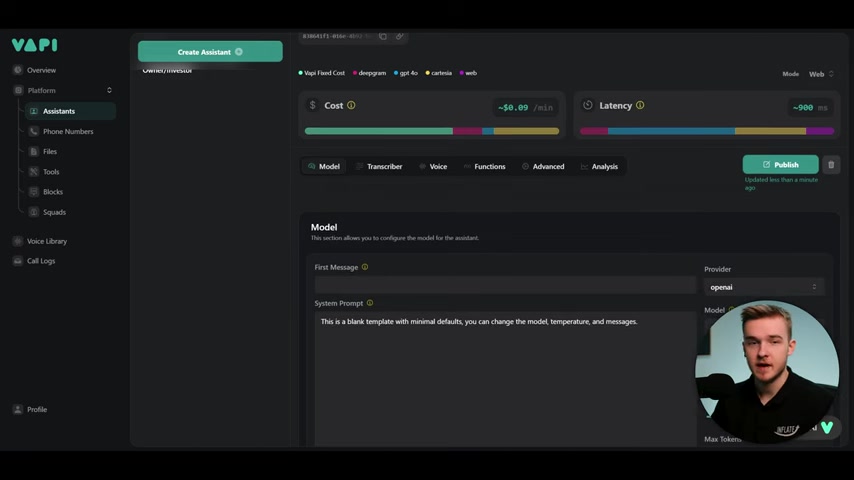Click the System Prompt info icon
Viewport: 854px width, 480px height.
point(370,303)
